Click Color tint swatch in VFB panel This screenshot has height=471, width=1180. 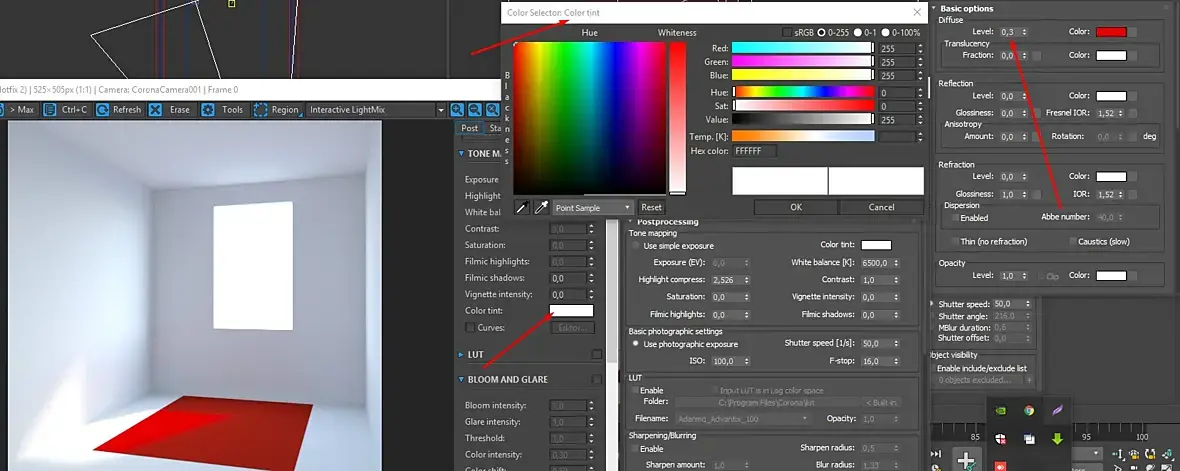coord(571,311)
